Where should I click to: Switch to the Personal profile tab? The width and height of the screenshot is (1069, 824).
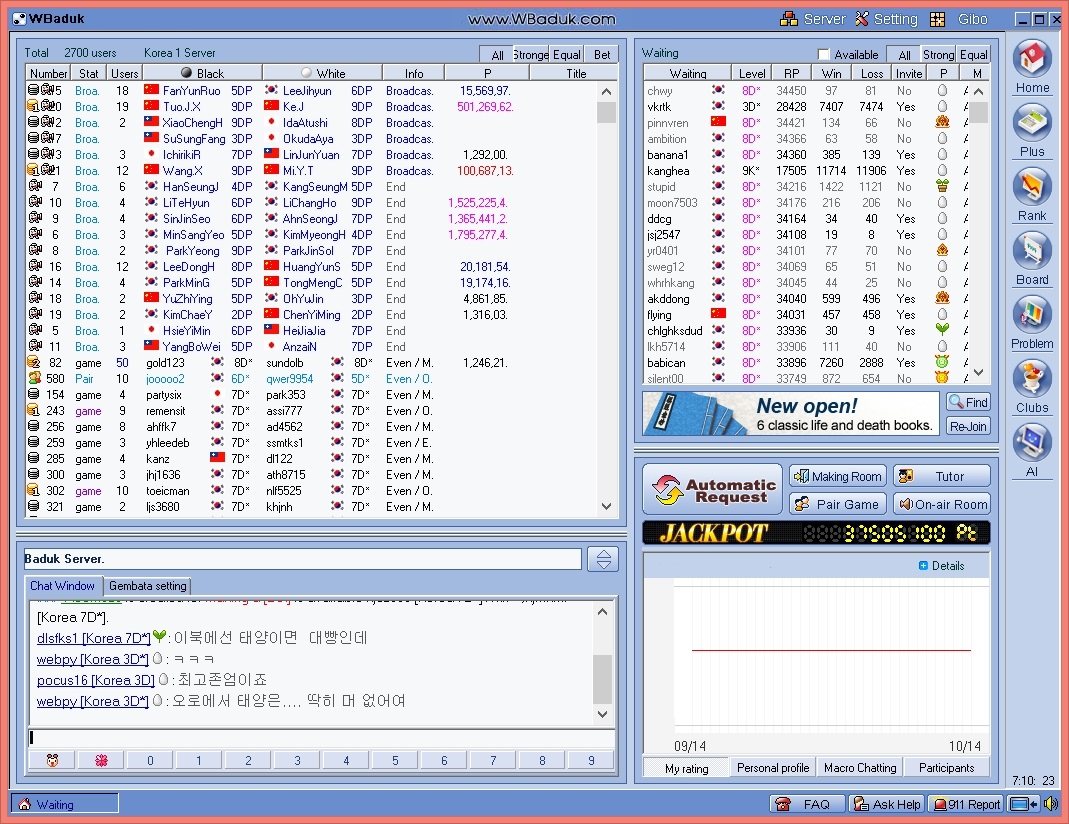773,768
